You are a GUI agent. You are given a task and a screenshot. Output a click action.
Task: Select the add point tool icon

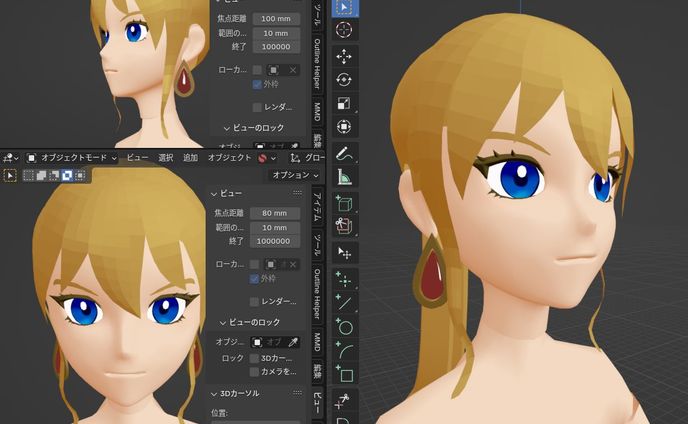pyautogui.click(x=344, y=280)
